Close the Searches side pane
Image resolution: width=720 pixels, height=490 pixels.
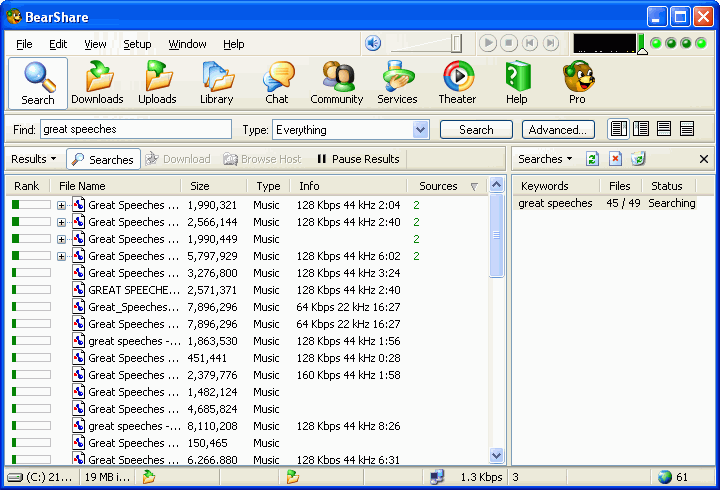click(703, 159)
